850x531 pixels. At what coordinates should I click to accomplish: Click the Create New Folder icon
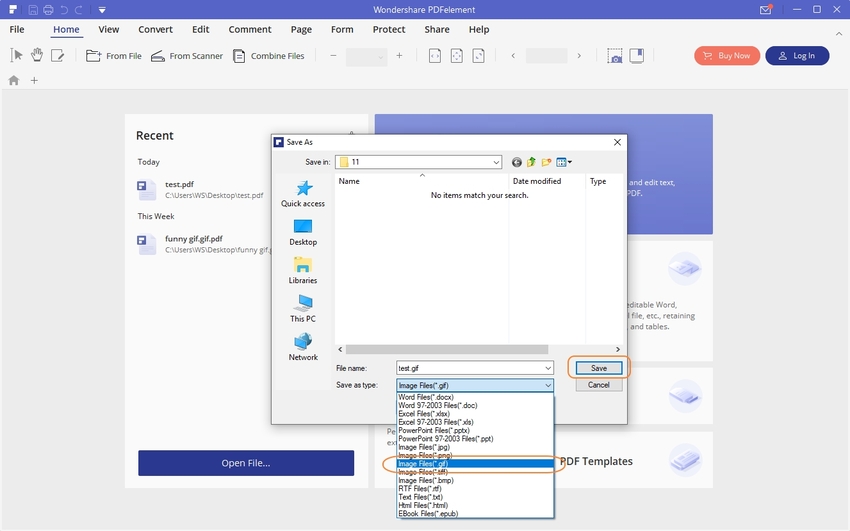[546, 162]
